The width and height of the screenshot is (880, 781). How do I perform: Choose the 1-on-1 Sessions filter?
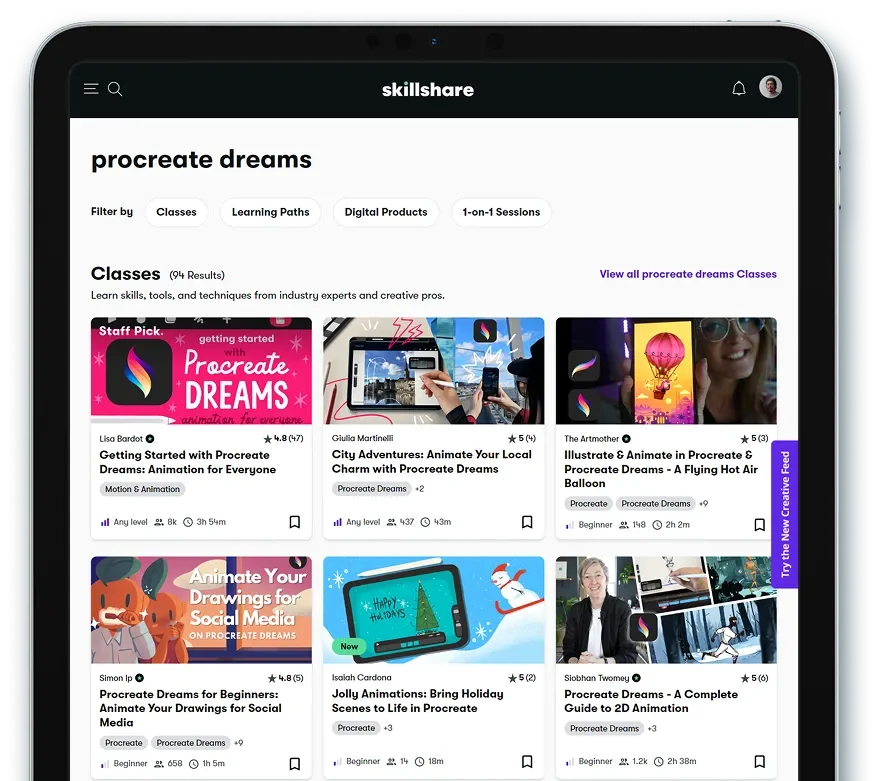tap(501, 212)
